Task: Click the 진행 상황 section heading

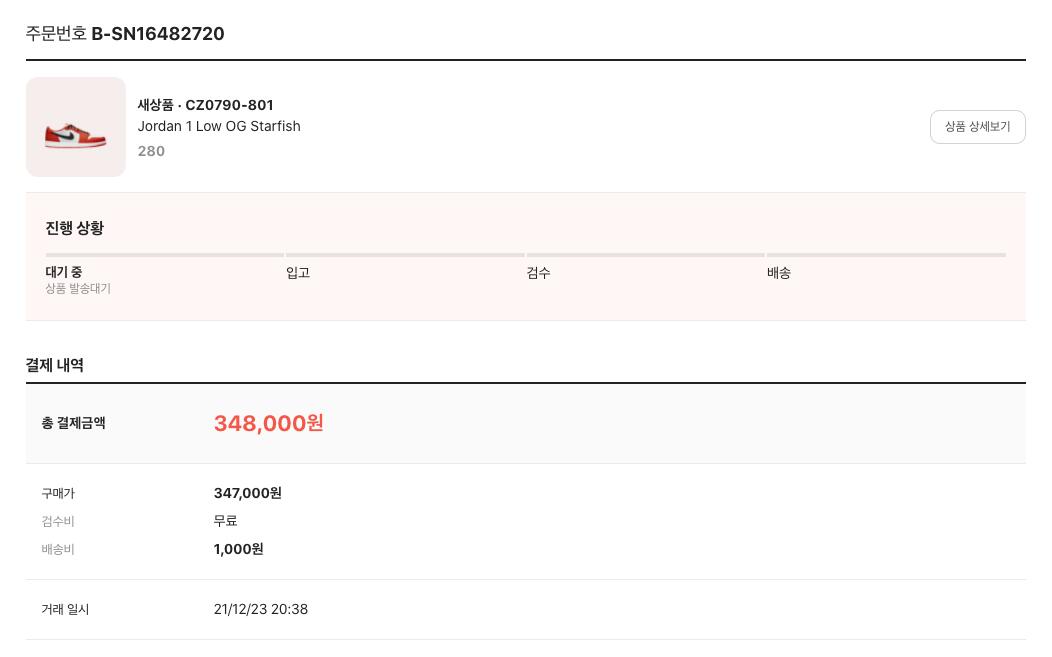Action: [75, 228]
